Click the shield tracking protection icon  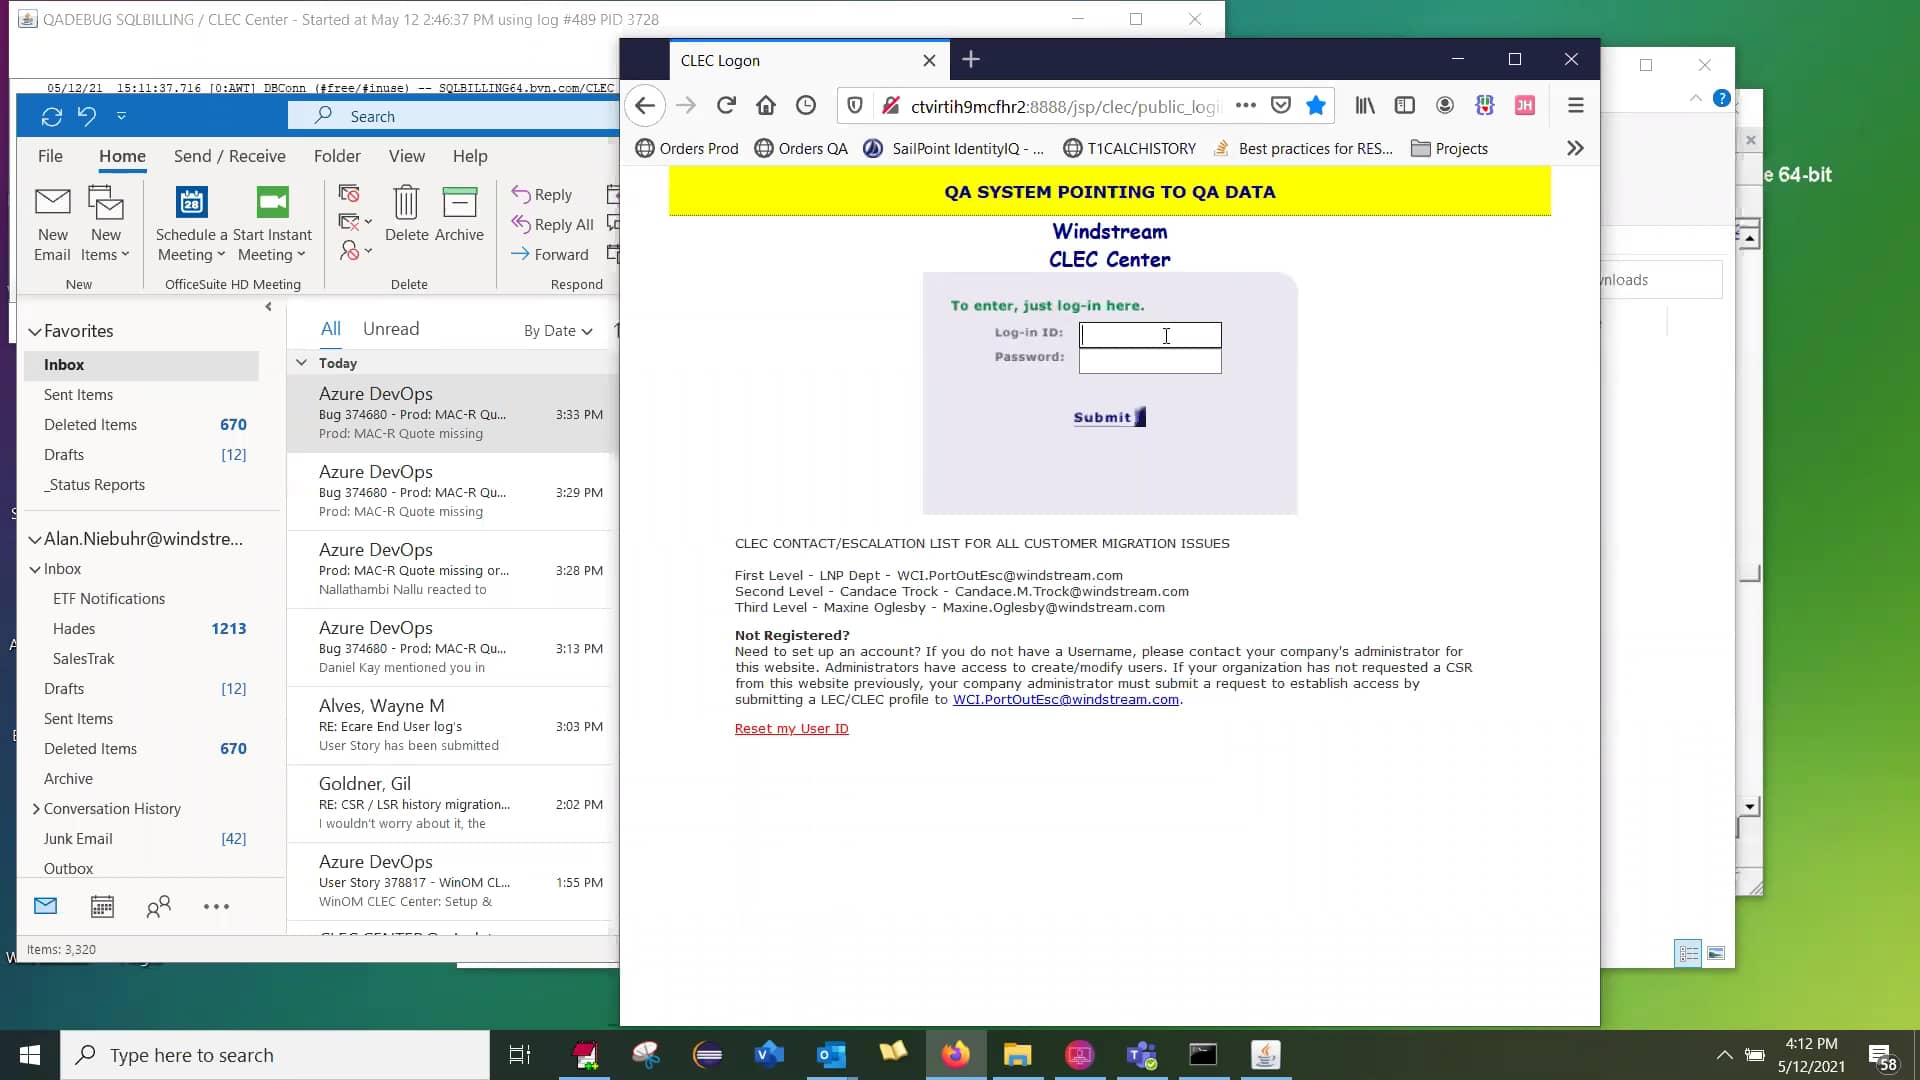(x=855, y=105)
